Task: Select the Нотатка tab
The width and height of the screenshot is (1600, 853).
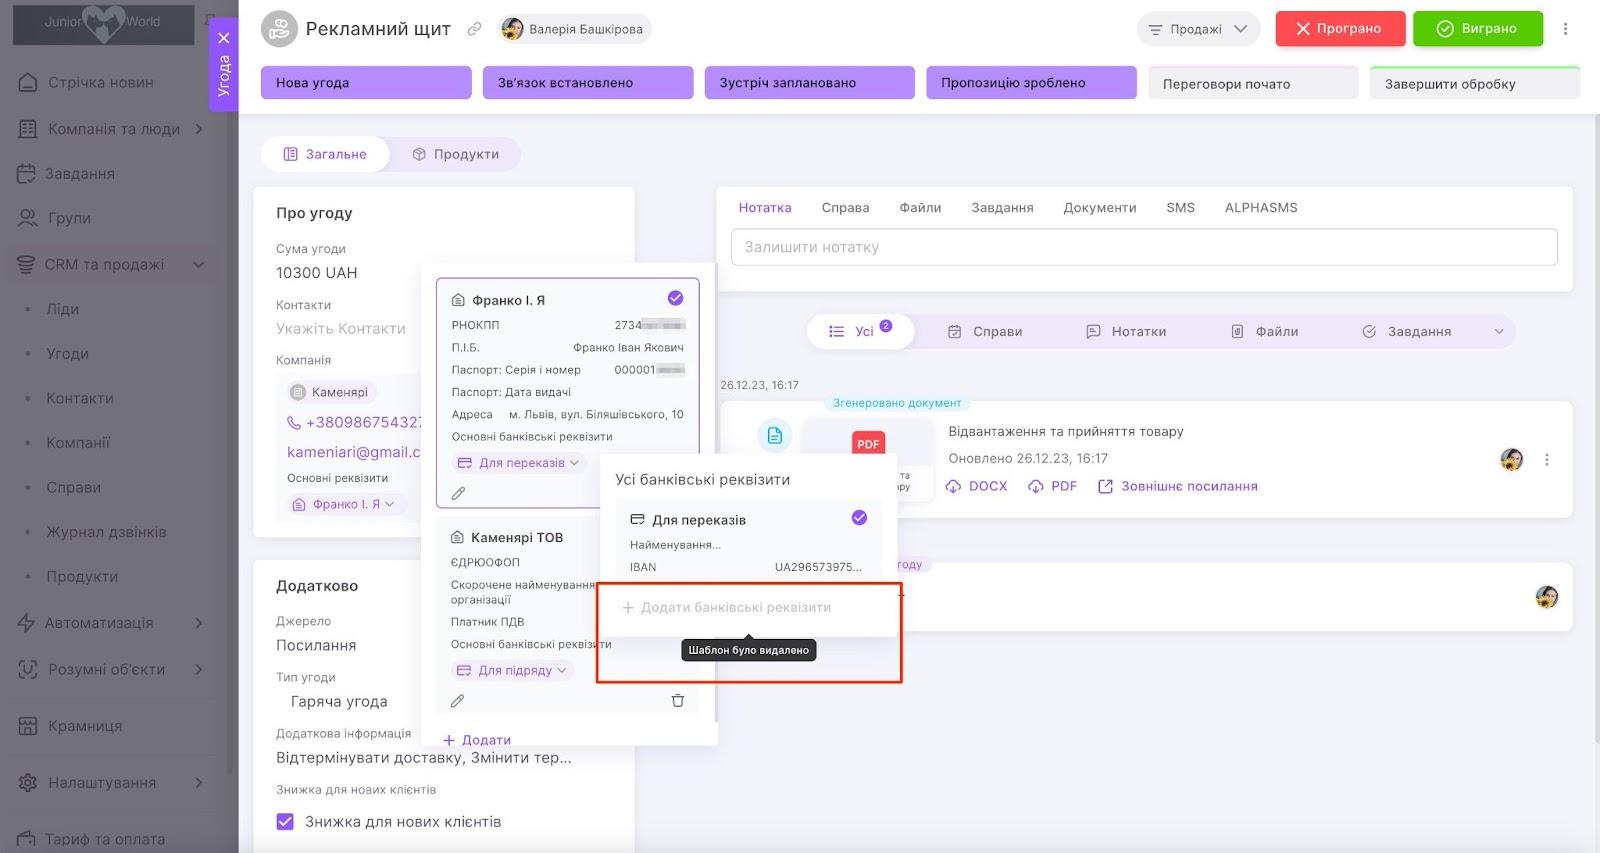Action: coord(765,208)
